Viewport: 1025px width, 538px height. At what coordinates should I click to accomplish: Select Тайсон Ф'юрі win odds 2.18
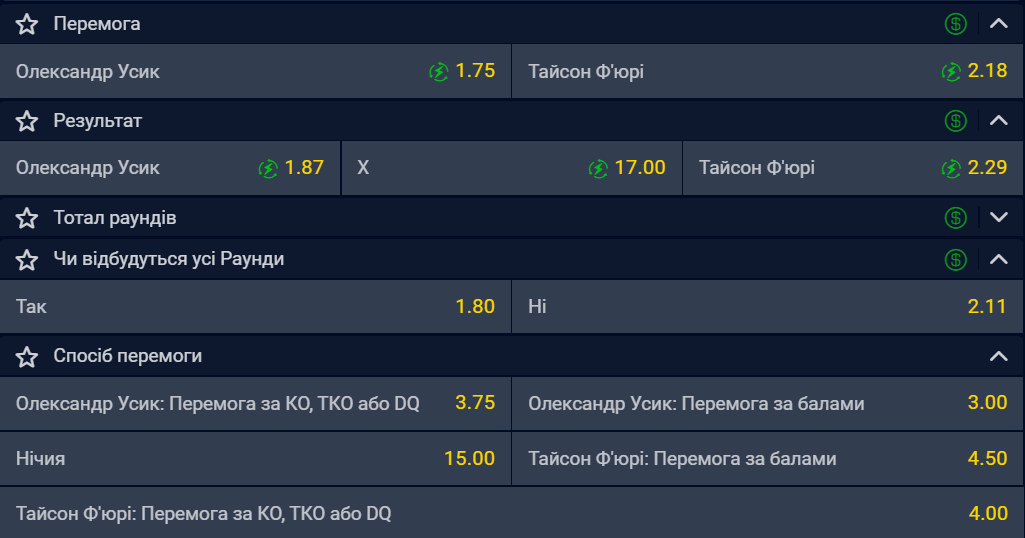[x=767, y=72]
